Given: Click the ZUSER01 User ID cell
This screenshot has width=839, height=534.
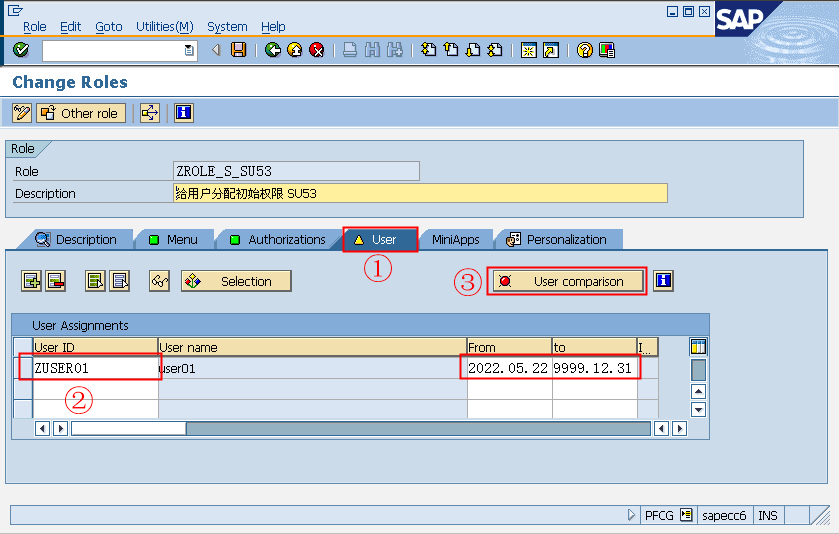Looking at the screenshot, I should (x=95, y=368).
